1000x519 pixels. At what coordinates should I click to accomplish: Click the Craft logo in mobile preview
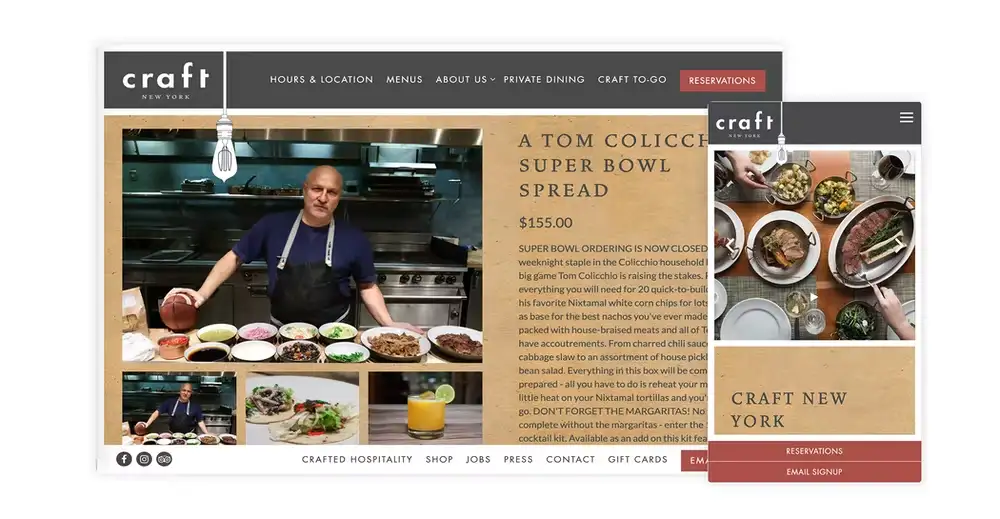point(744,123)
